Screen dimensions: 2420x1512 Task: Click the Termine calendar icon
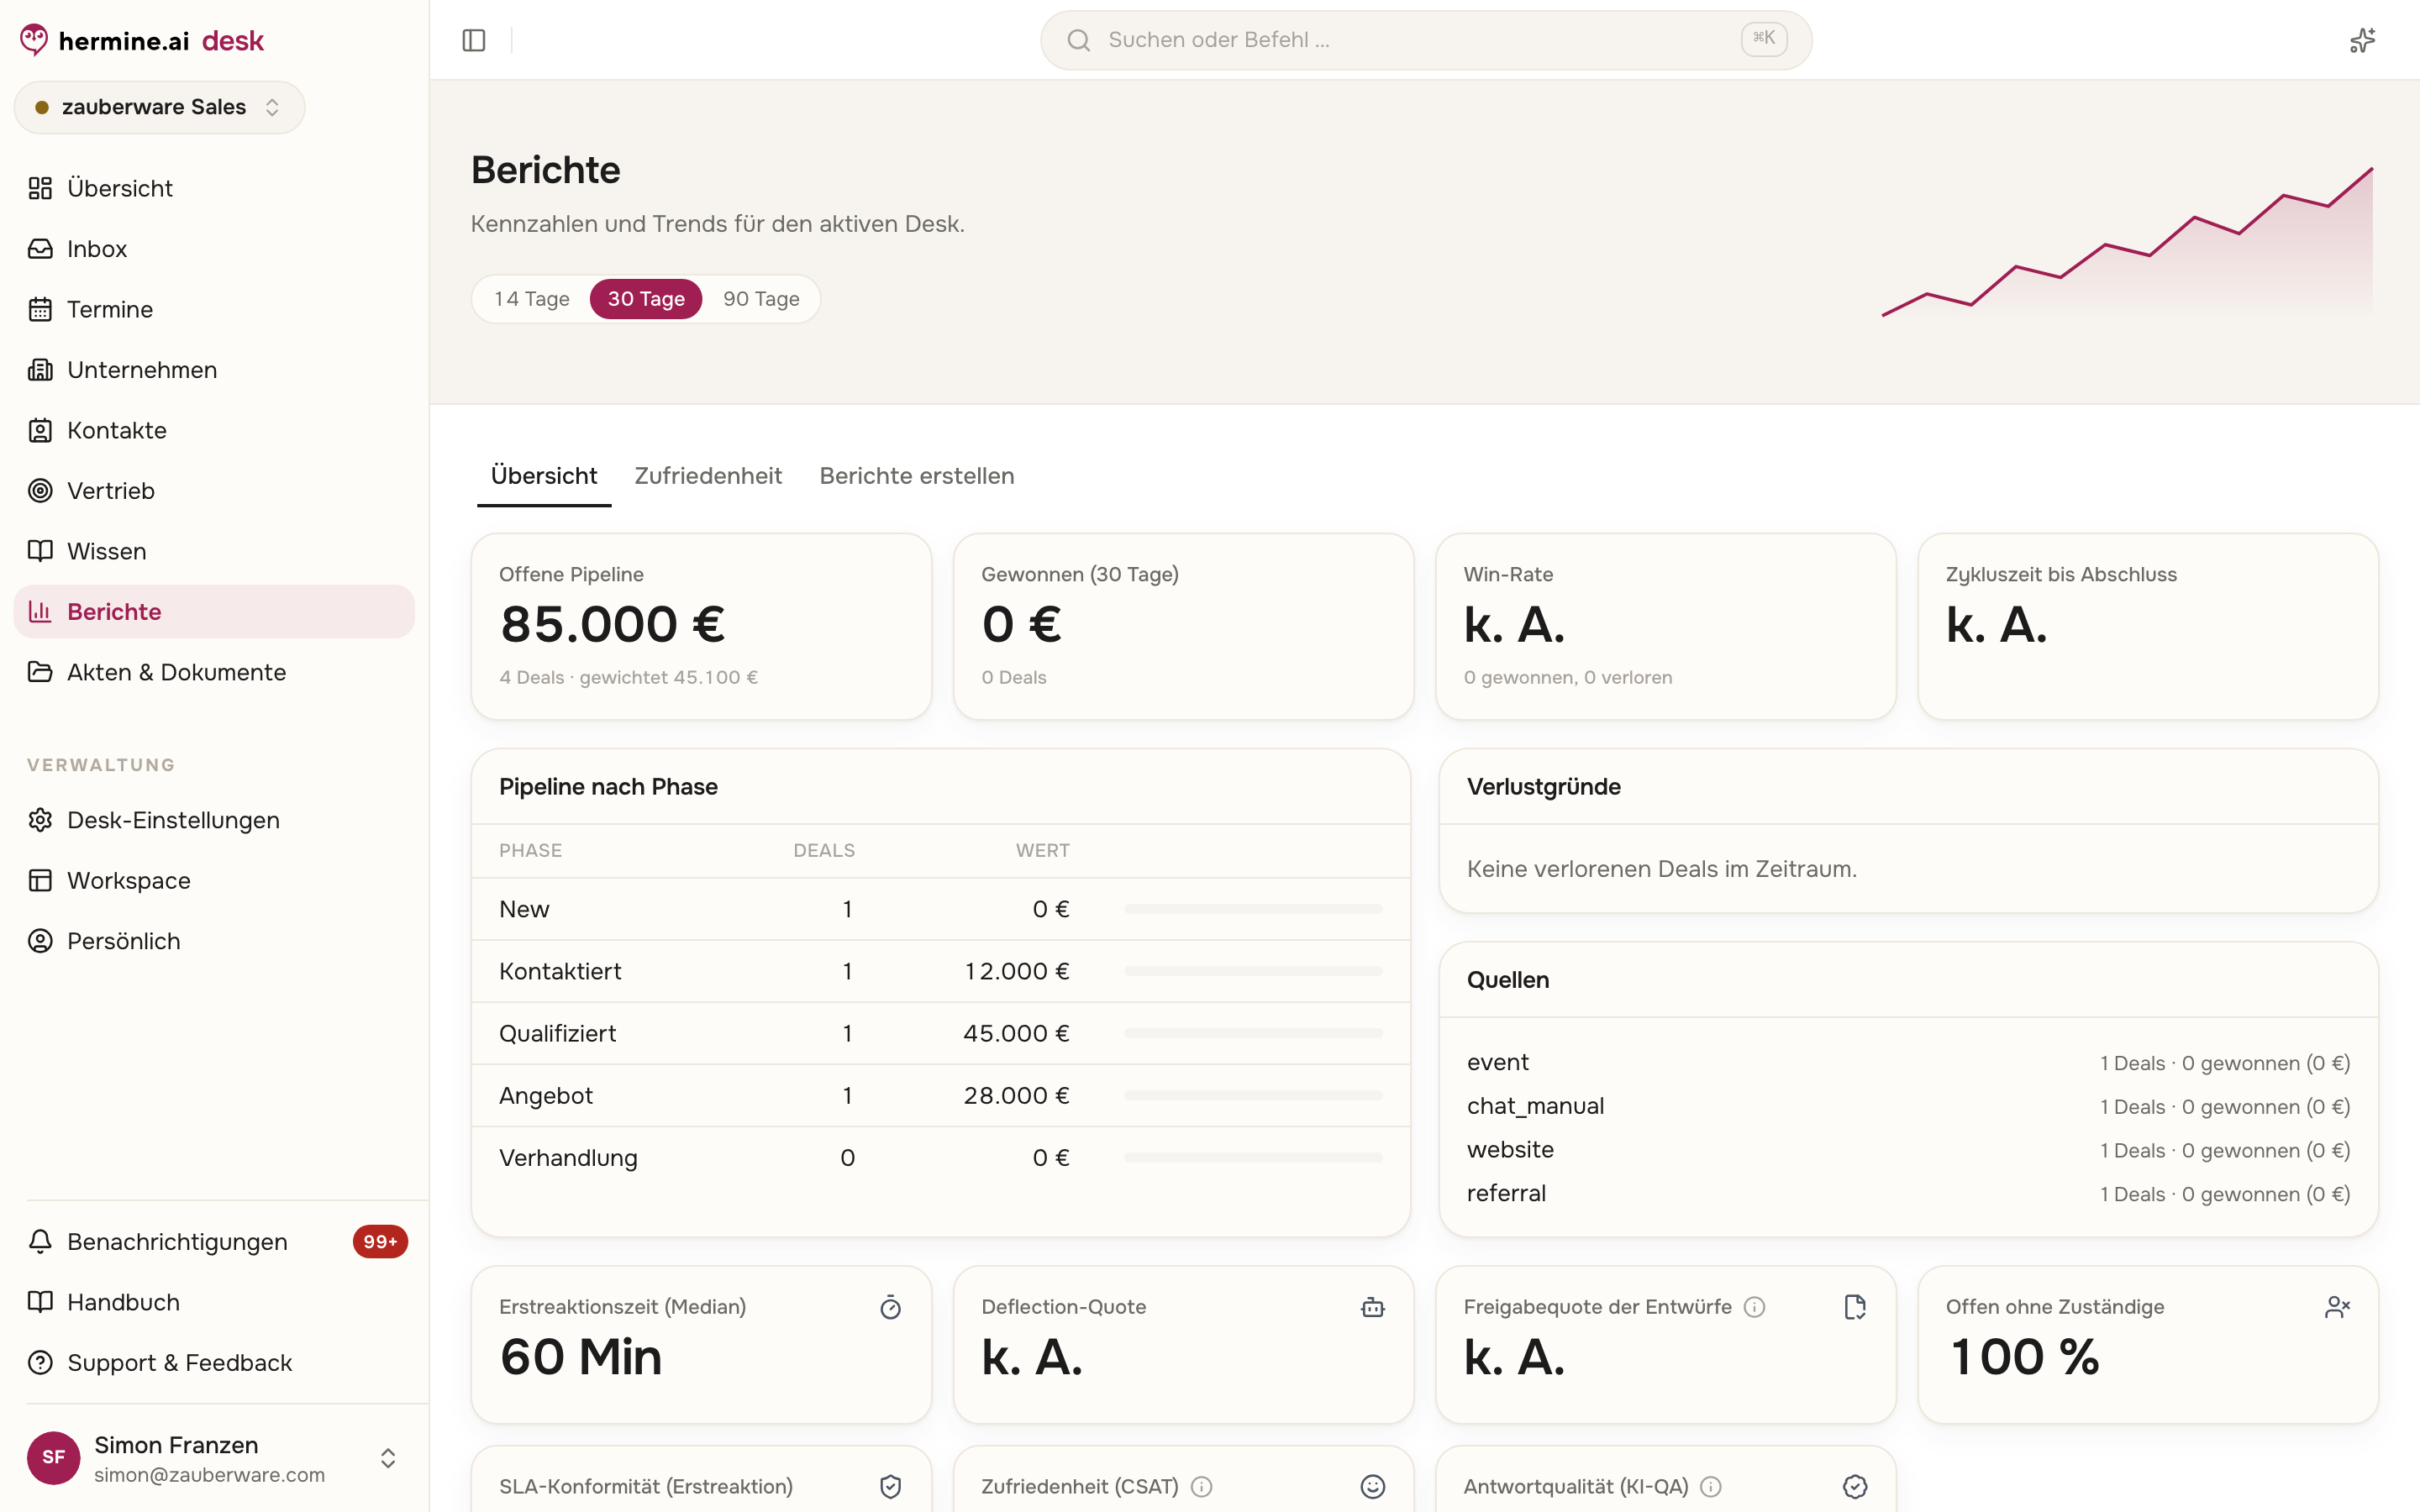coord(40,309)
